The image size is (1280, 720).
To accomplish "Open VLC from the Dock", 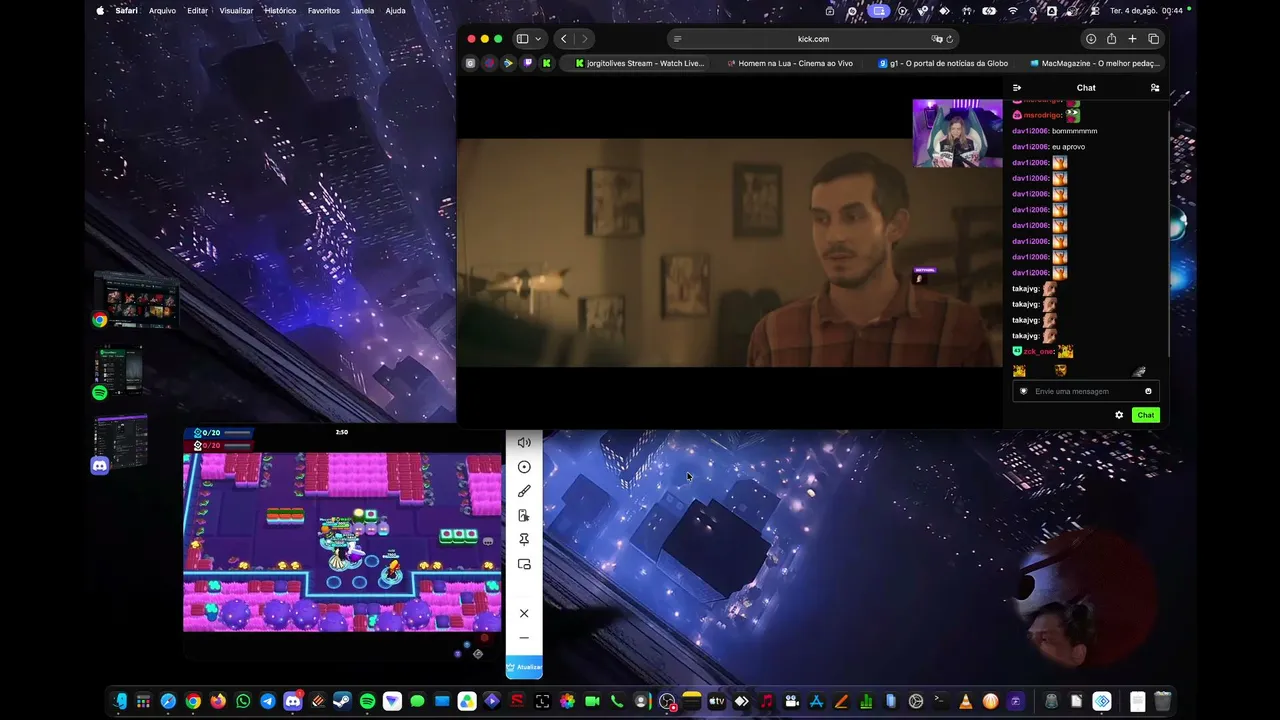I will point(966,701).
